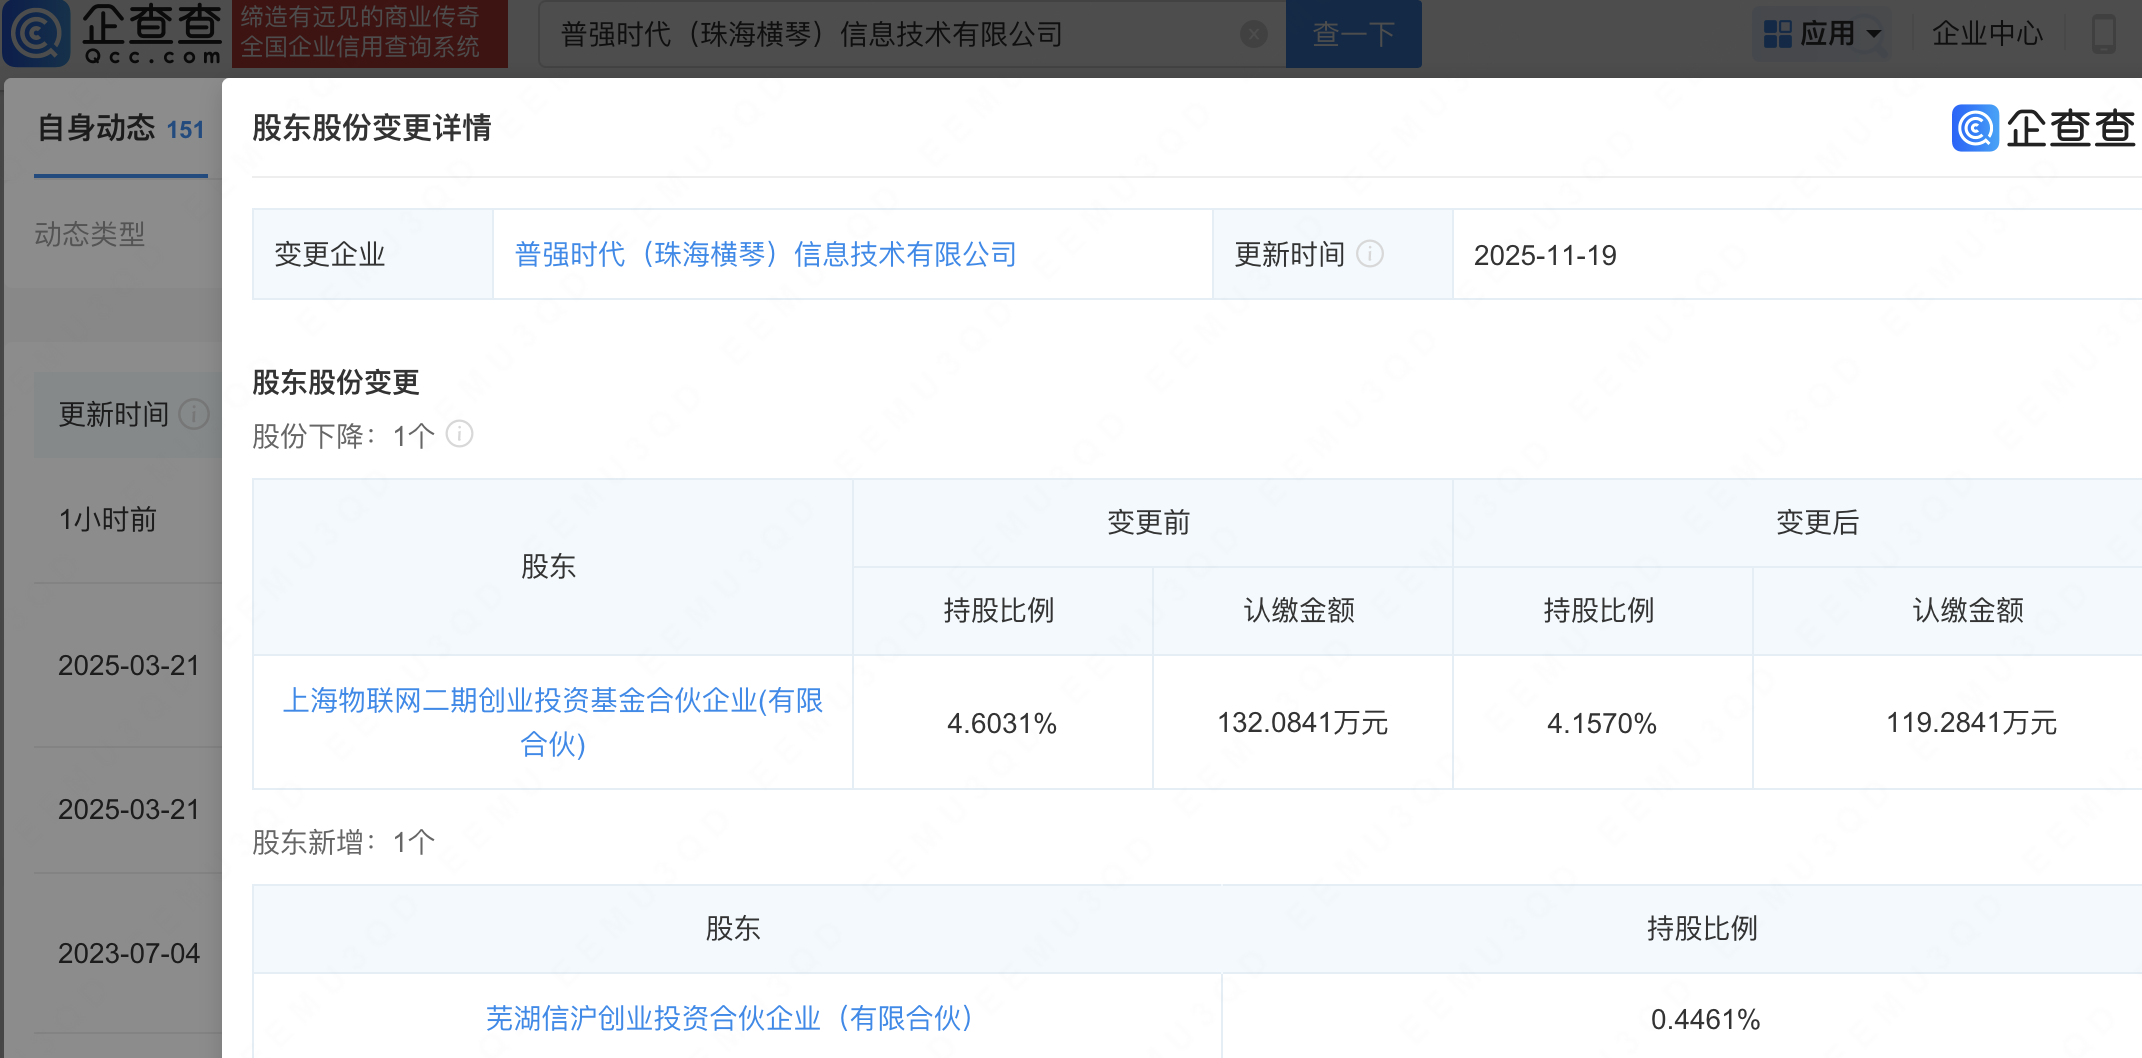The height and width of the screenshot is (1058, 2142).
Task: Clear the search box text
Action: pyautogui.click(x=1253, y=35)
